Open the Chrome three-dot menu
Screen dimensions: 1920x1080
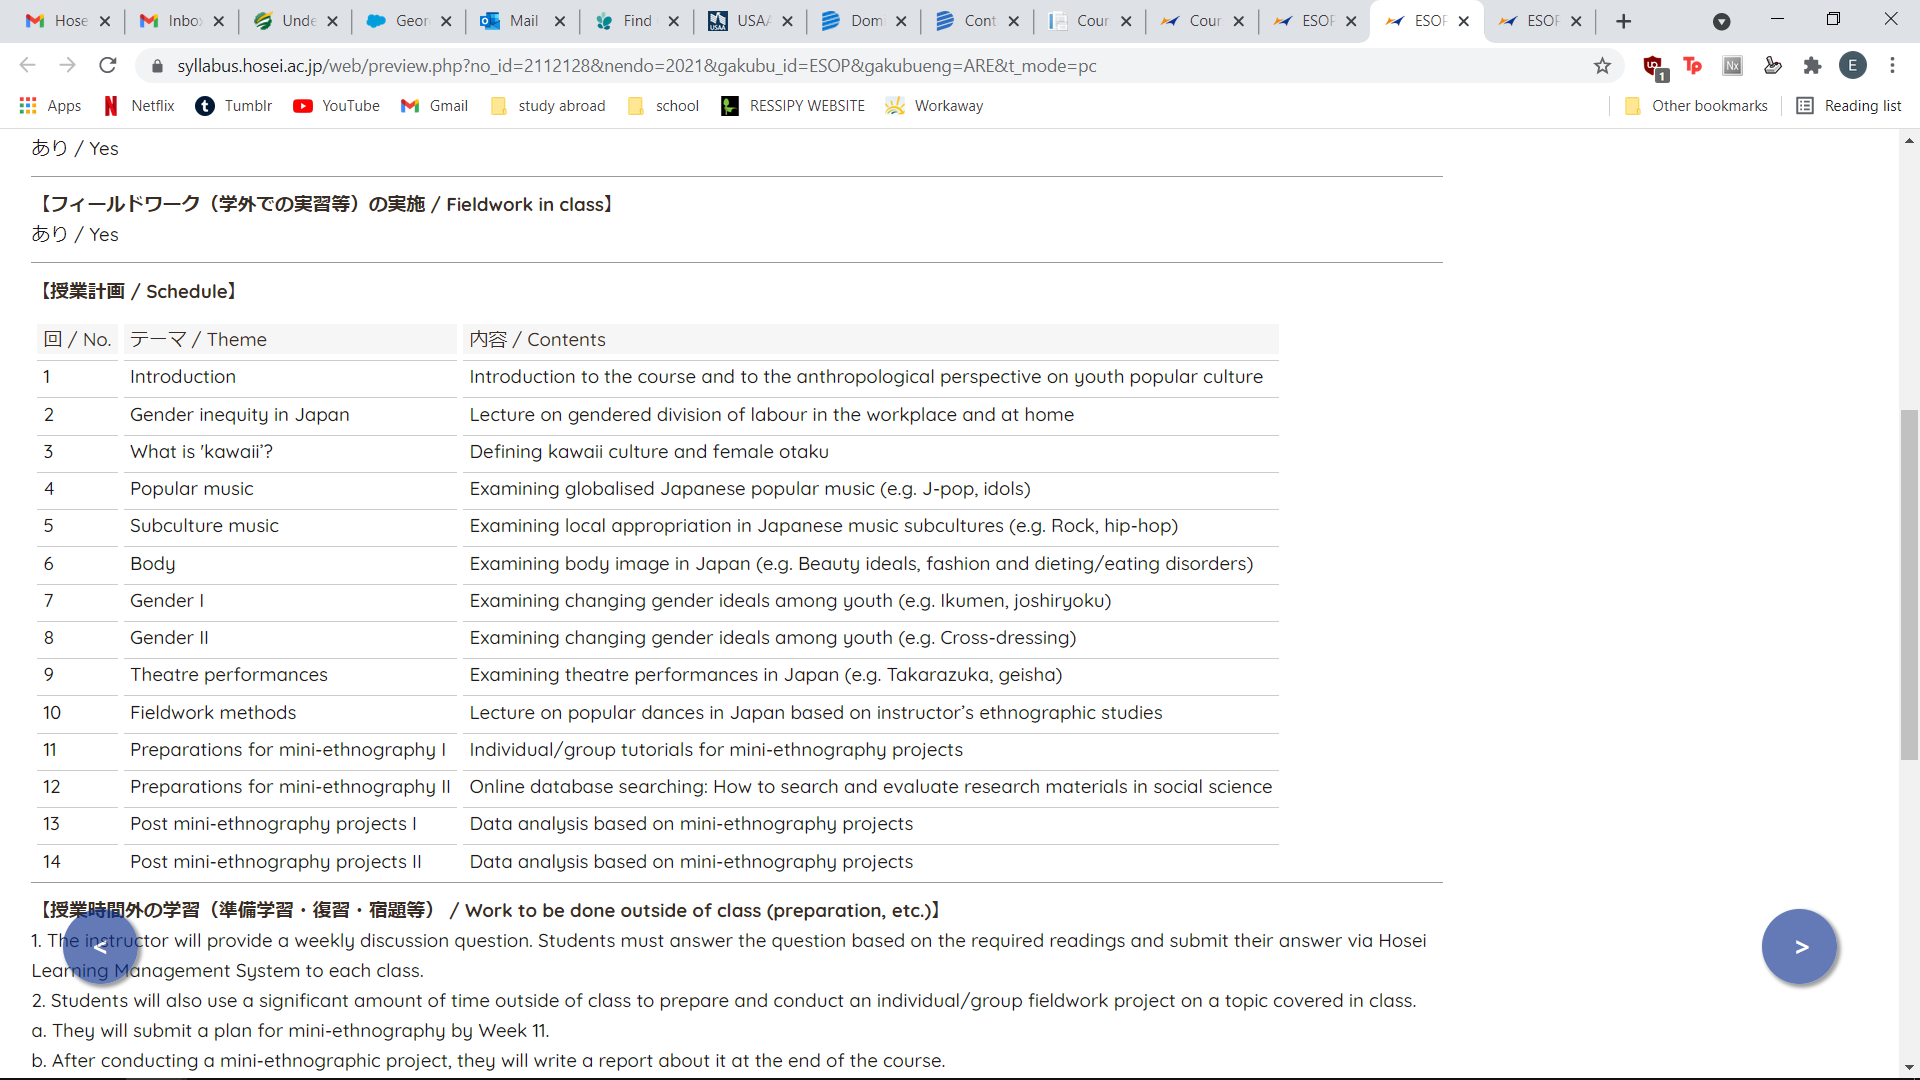coord(1892,66)
